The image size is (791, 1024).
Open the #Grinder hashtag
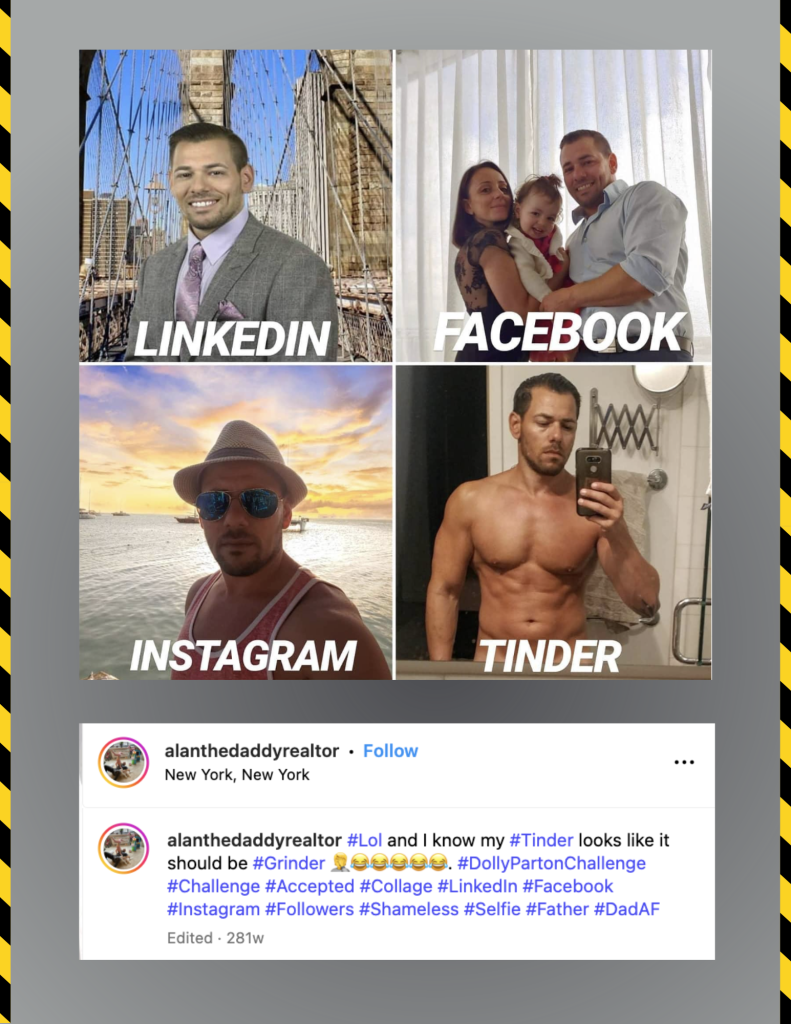(289, 863)
